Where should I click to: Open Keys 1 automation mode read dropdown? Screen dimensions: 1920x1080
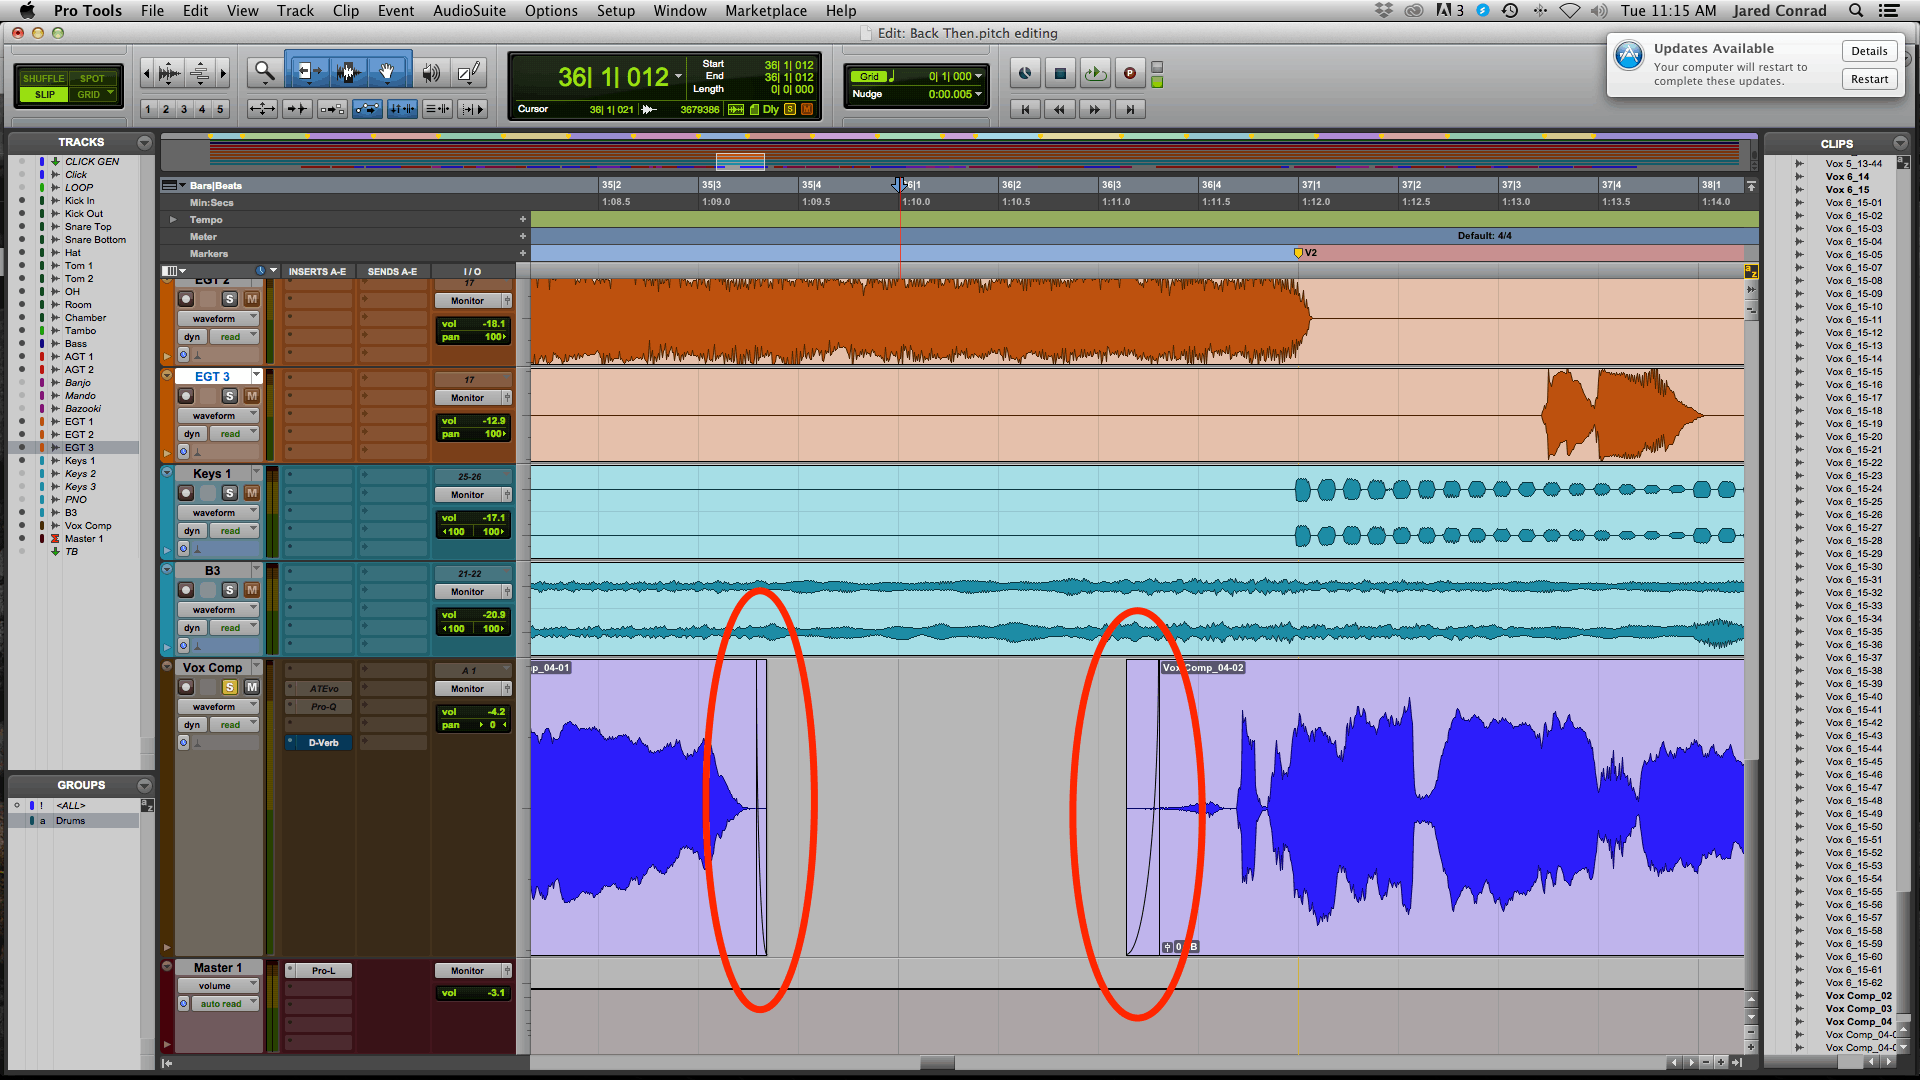(x=234, y=531)
